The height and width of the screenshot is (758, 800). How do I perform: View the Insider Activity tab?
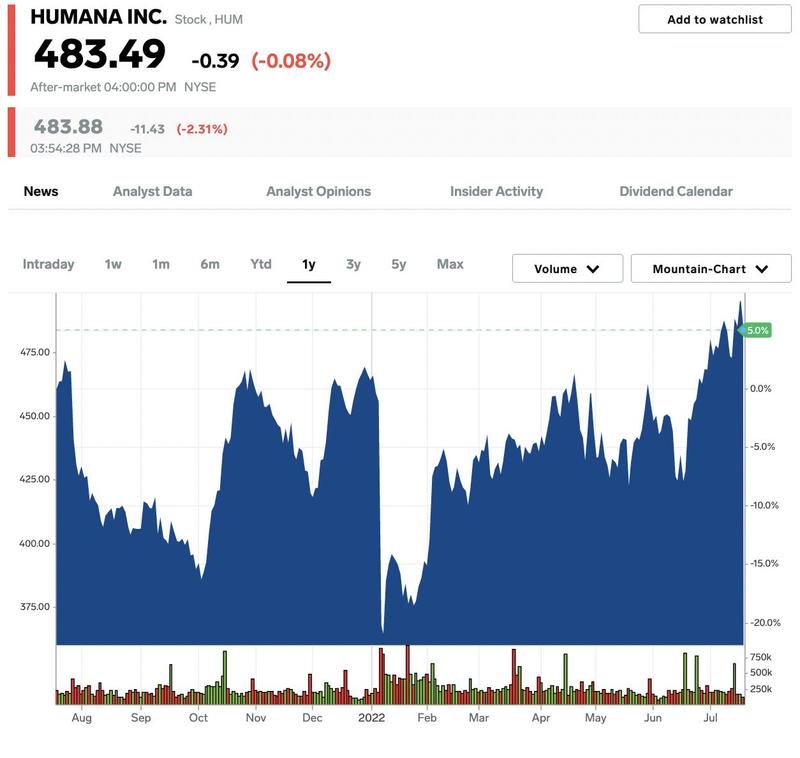tap(496, 191)
